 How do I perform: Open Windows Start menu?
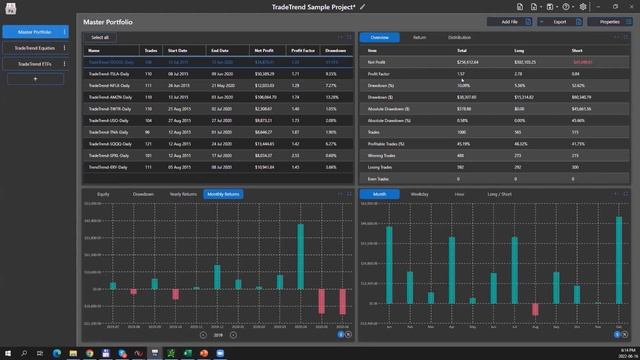click(x=8, y=353)
